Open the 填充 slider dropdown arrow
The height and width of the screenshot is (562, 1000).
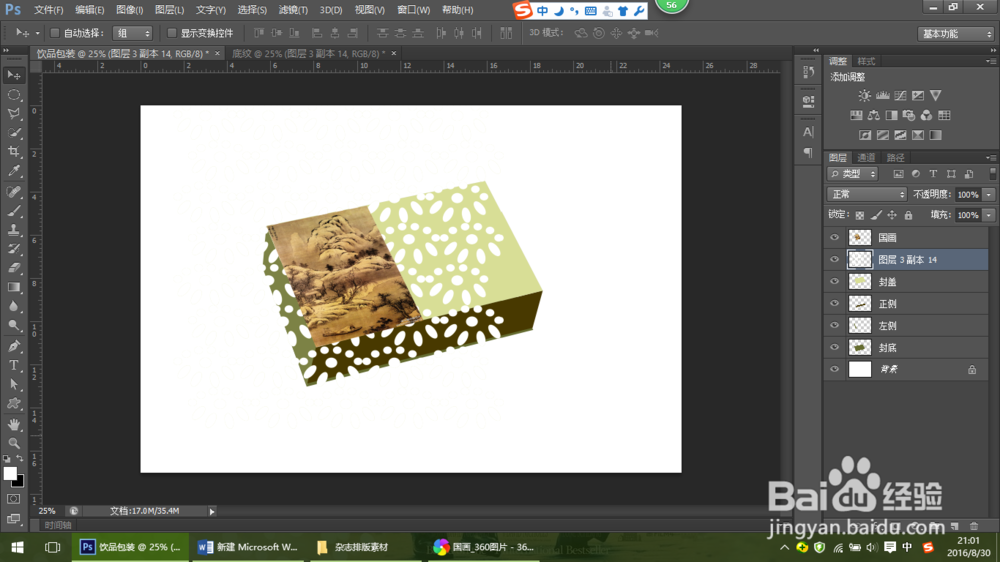pyautogui.click(x=989, y=215)
